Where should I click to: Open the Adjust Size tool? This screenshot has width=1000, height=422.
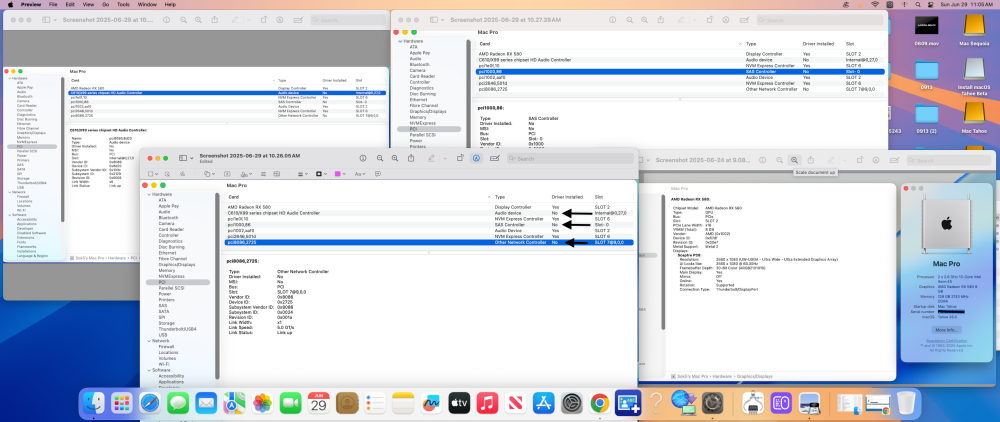(277, 173)
